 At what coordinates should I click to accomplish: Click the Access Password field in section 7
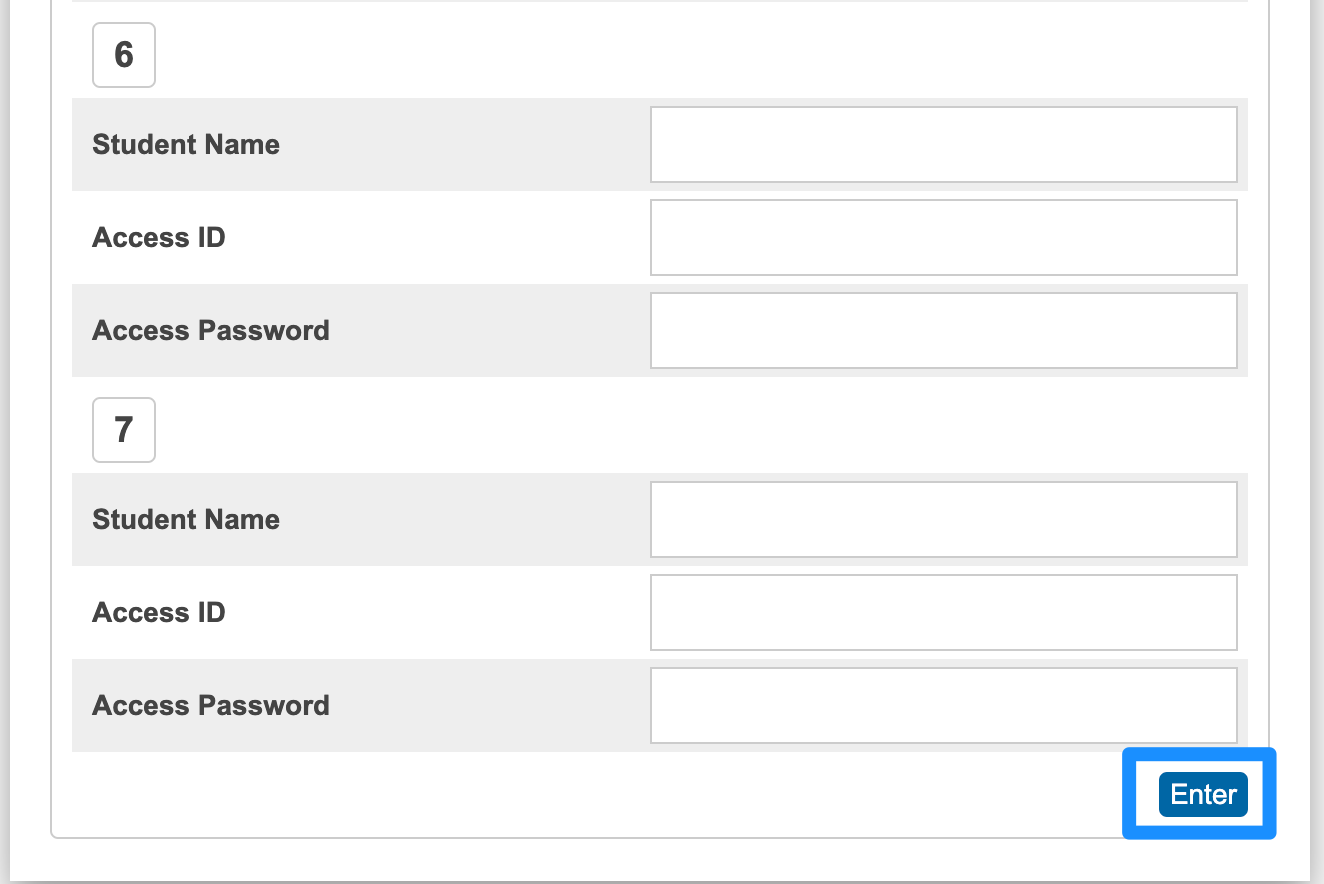click(x=943, y=705)
